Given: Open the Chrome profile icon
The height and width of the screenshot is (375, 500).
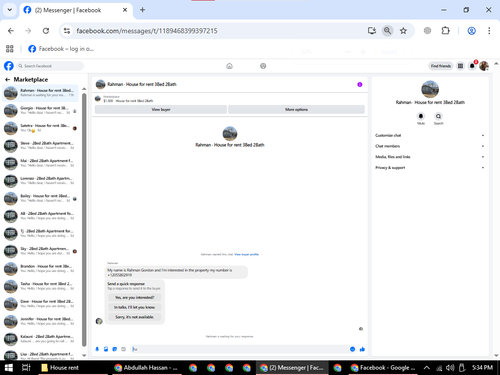Looking at the screenshot, I should 471,31.
